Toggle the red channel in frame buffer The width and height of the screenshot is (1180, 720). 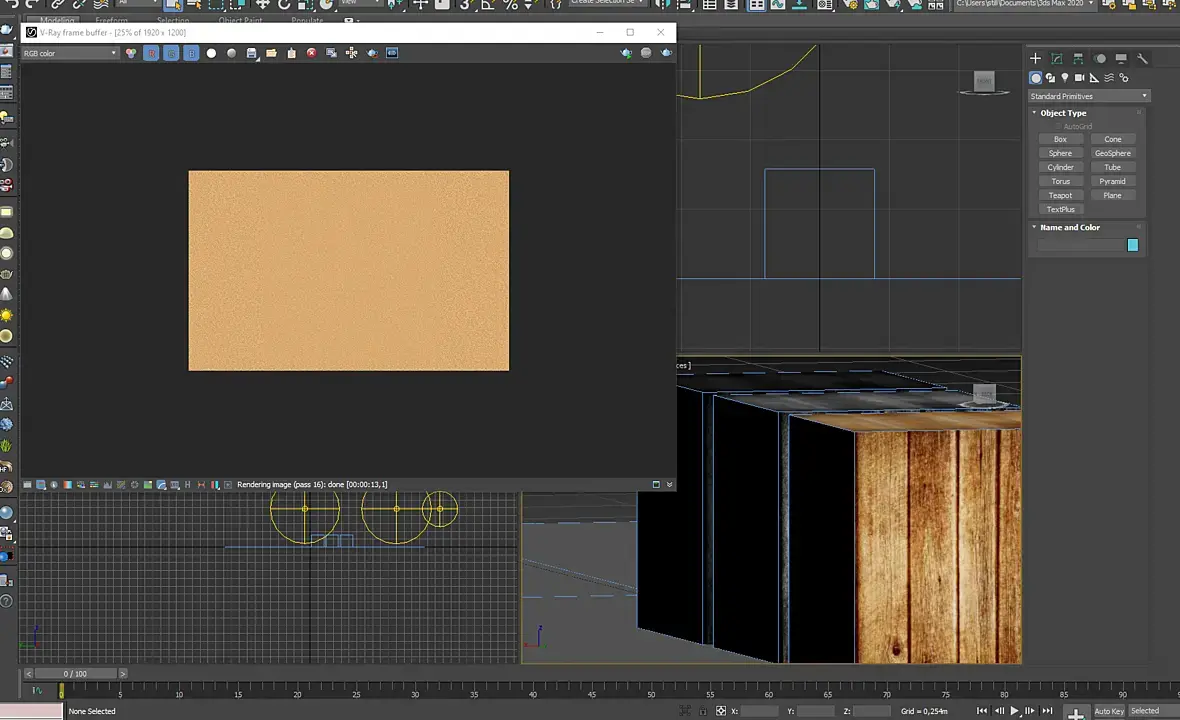151,53
